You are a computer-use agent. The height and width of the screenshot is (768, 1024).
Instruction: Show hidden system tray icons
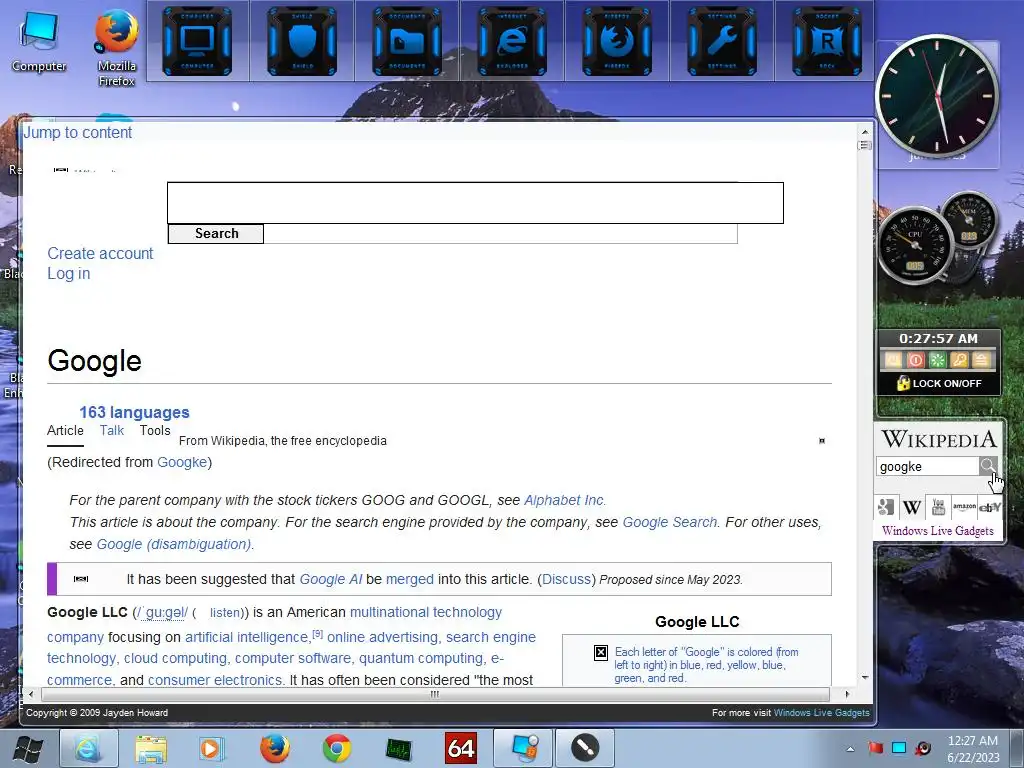click(x=850, y=749)
